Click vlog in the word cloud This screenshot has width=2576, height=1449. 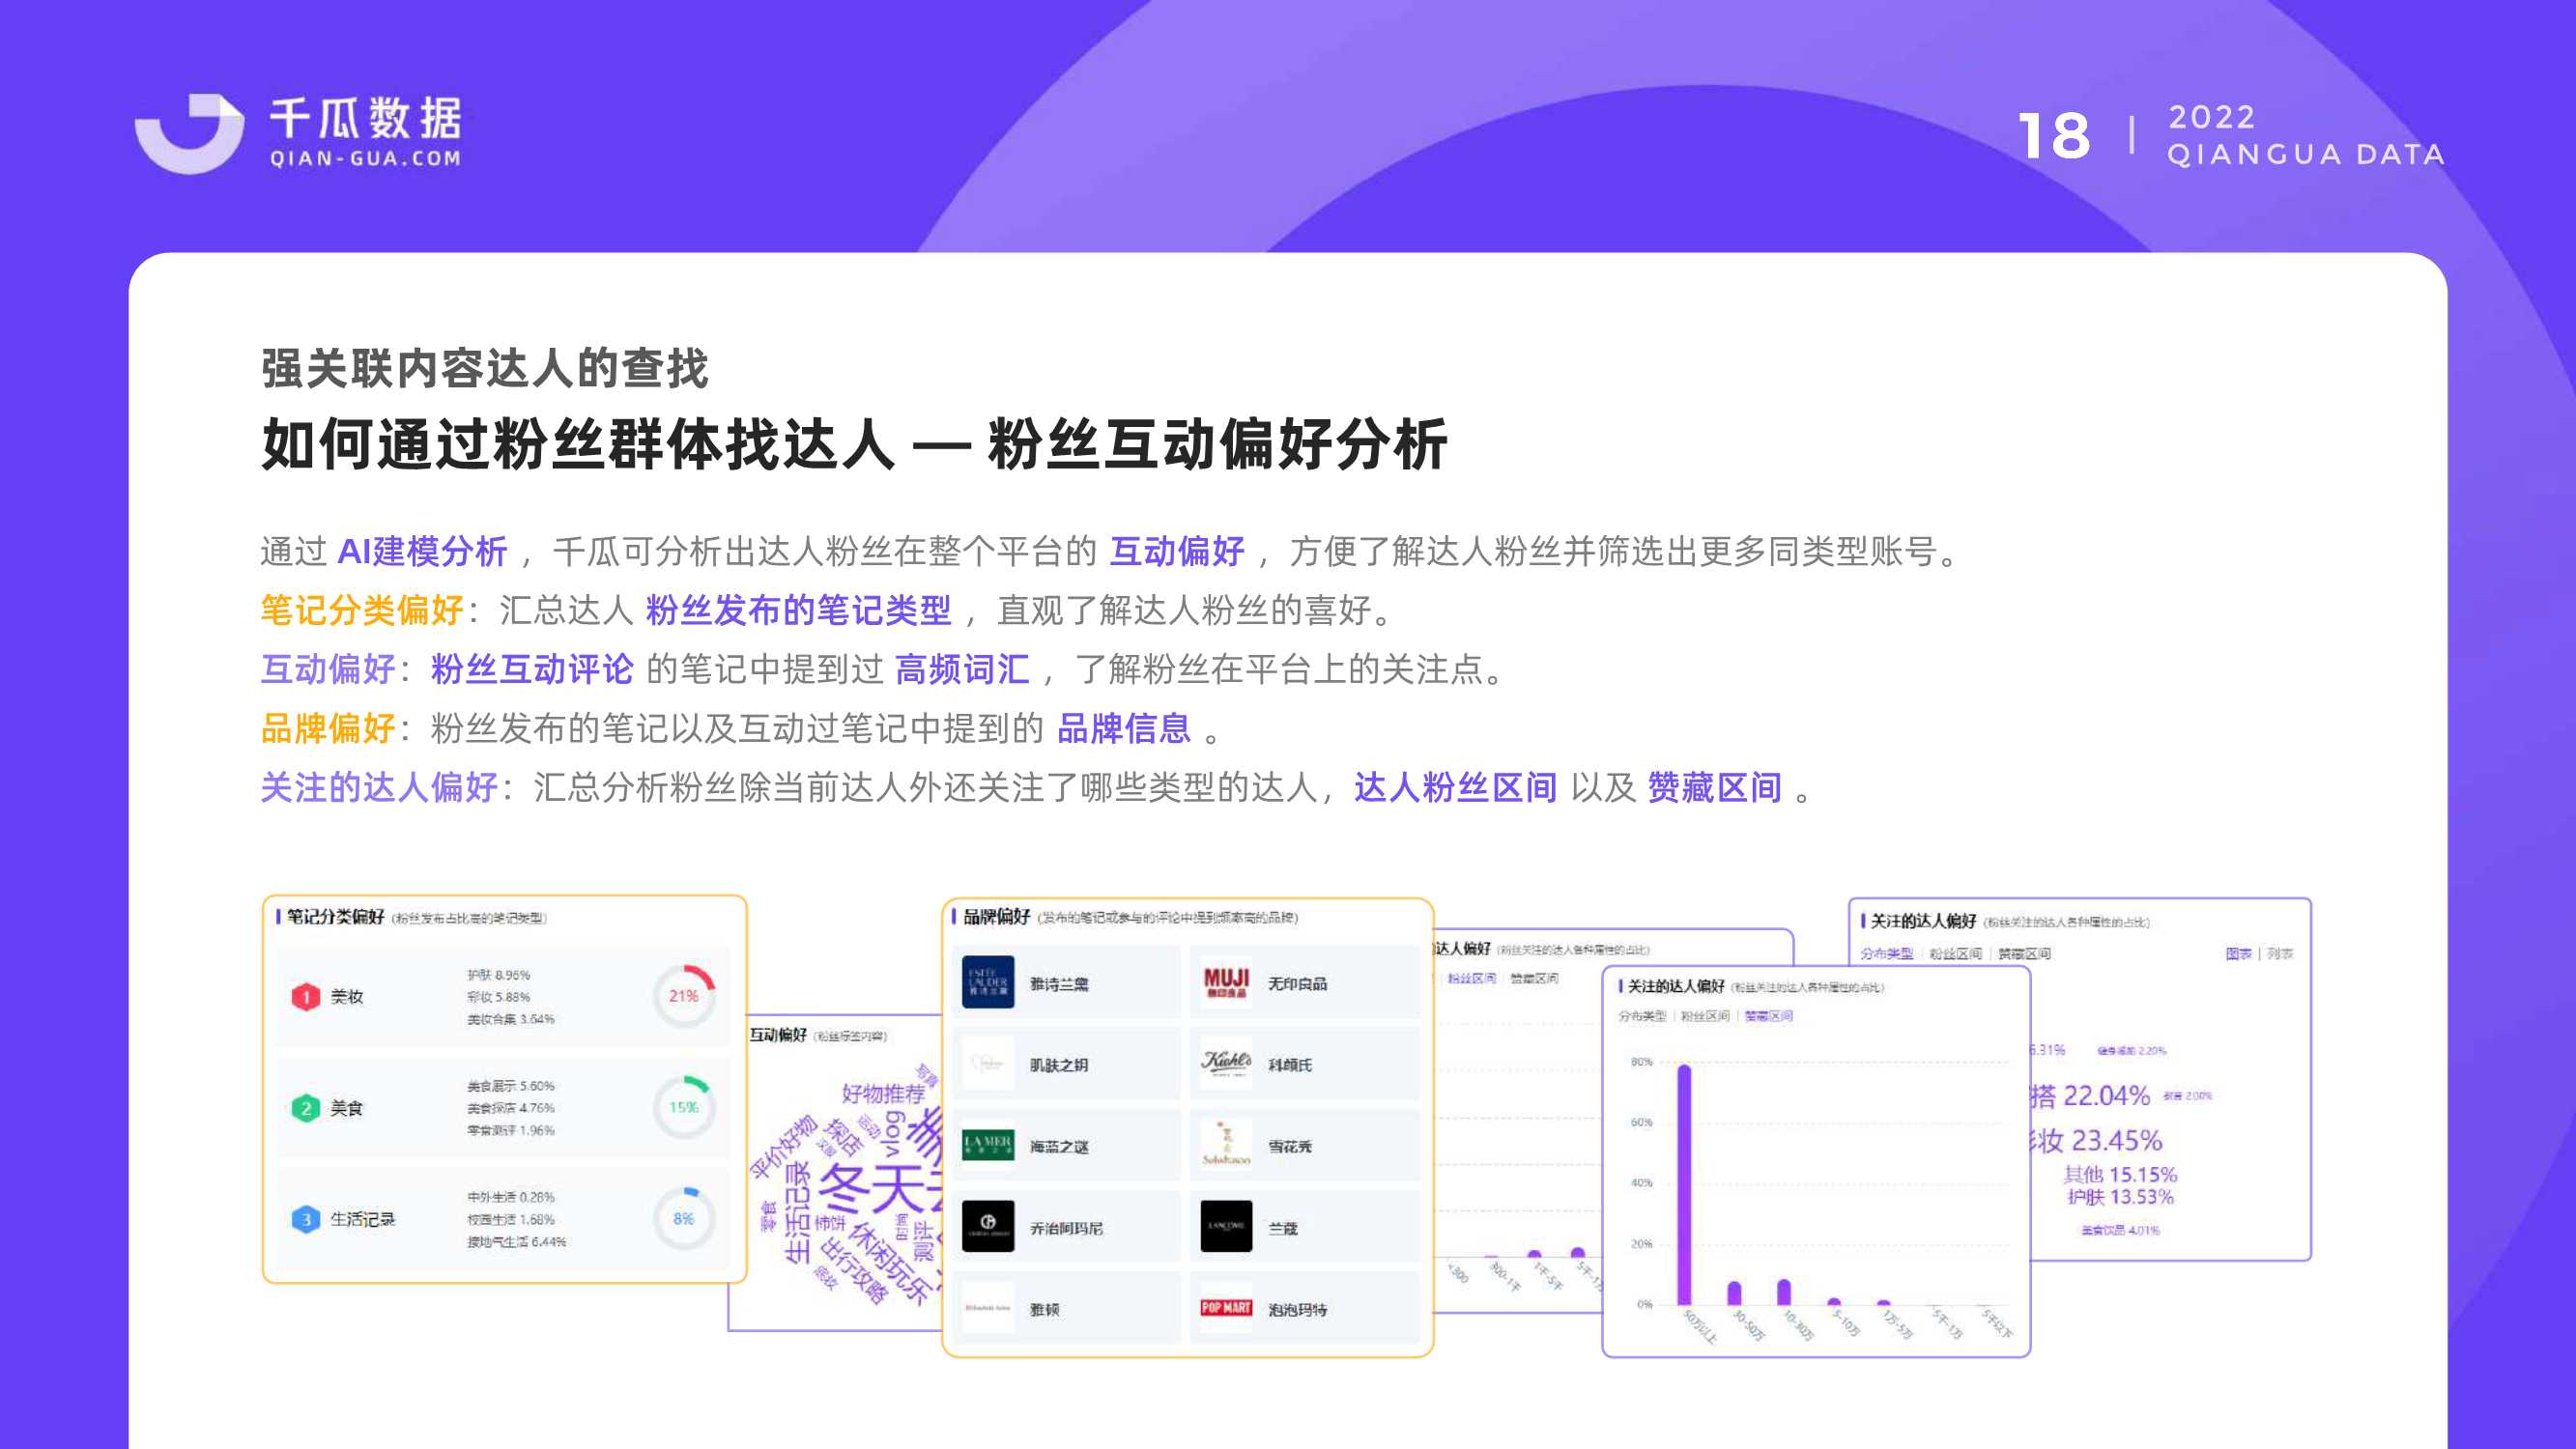tap(895, 1133)
